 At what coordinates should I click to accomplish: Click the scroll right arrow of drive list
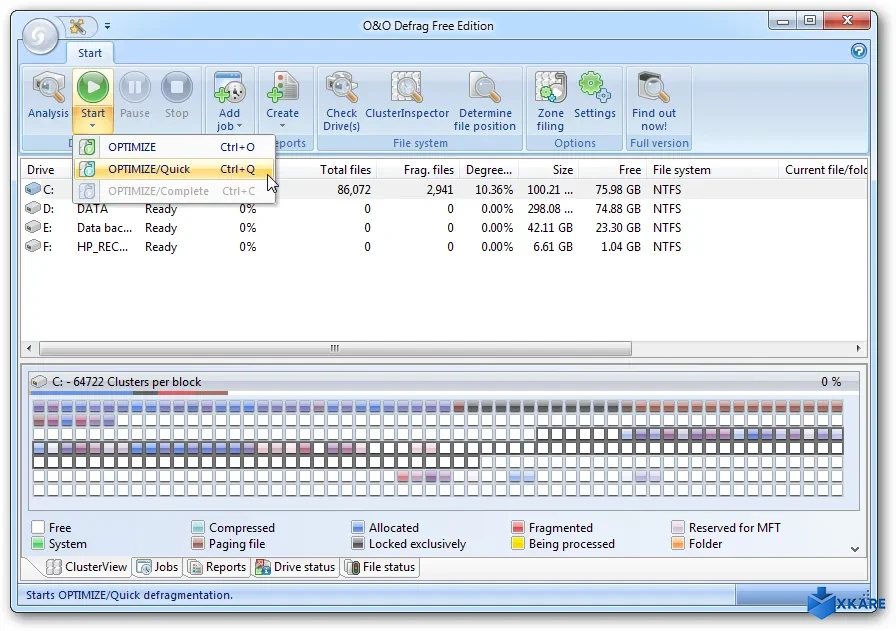pos(858,348)
